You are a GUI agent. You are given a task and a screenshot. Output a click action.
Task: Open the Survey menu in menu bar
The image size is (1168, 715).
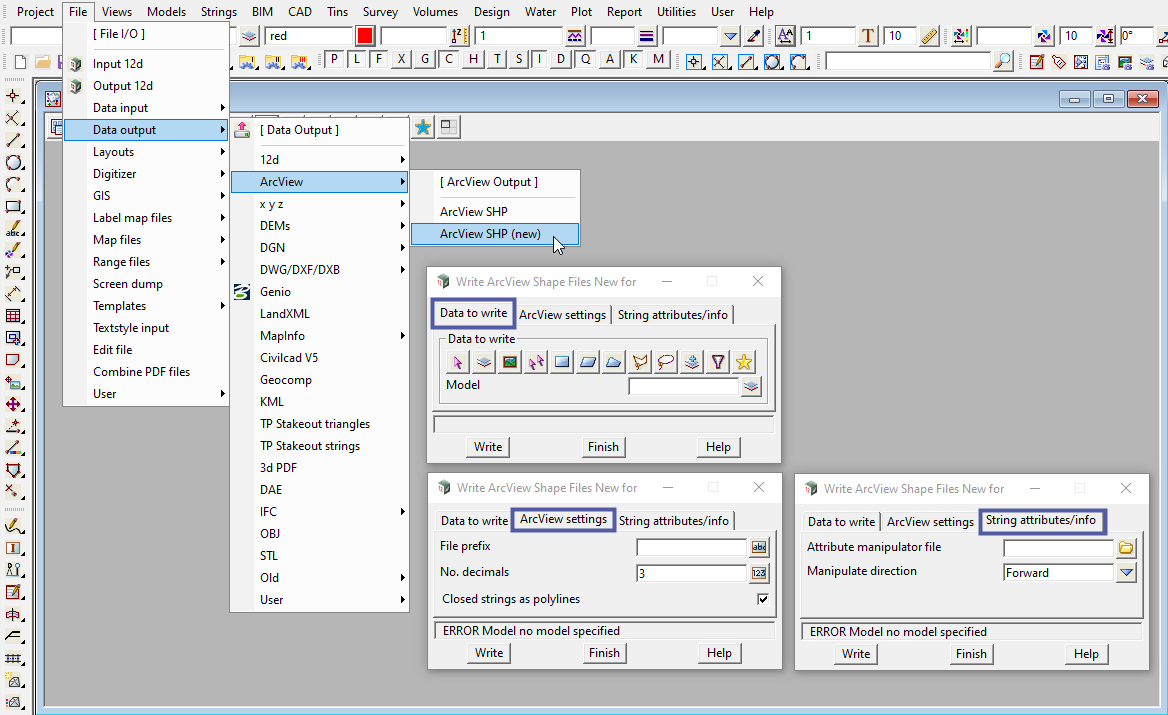click(x=380, y=12)
